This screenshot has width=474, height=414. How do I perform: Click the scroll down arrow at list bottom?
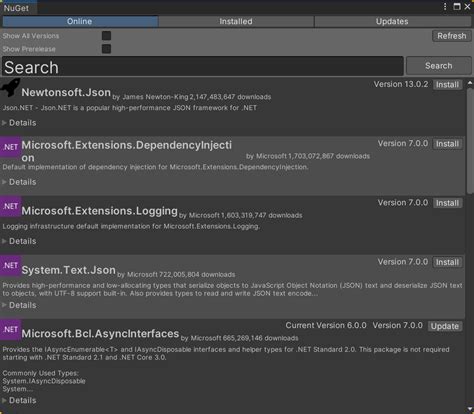coord(470,409)
